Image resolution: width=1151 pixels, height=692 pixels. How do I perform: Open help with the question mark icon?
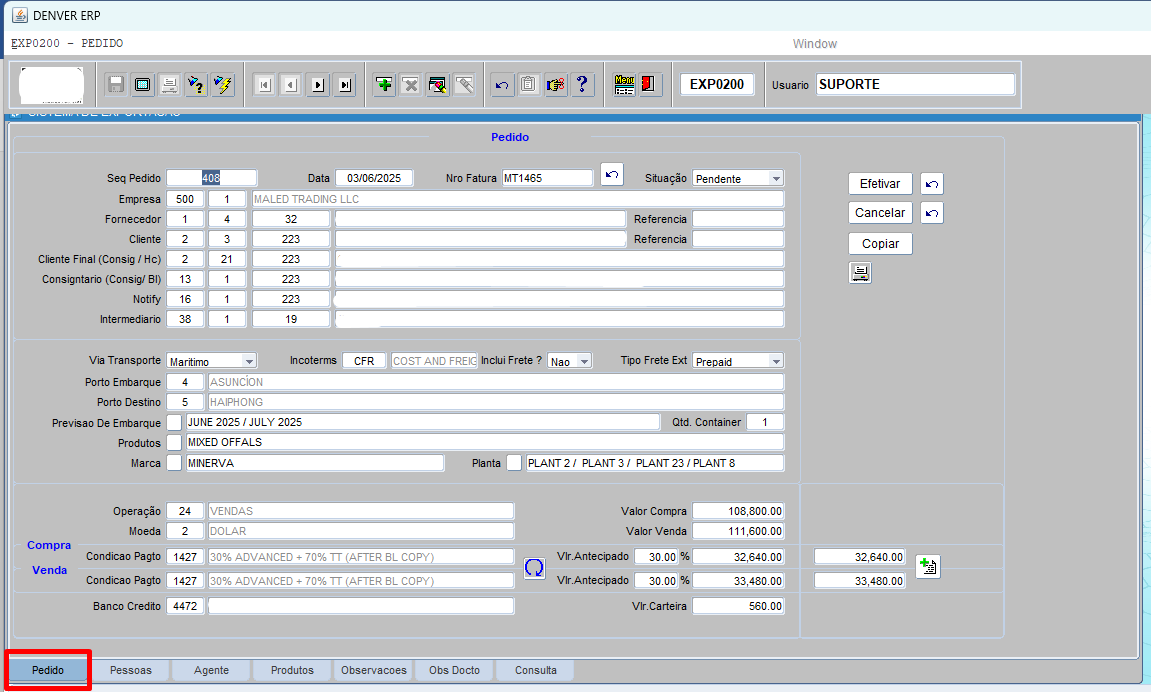(x=583, y=85)
